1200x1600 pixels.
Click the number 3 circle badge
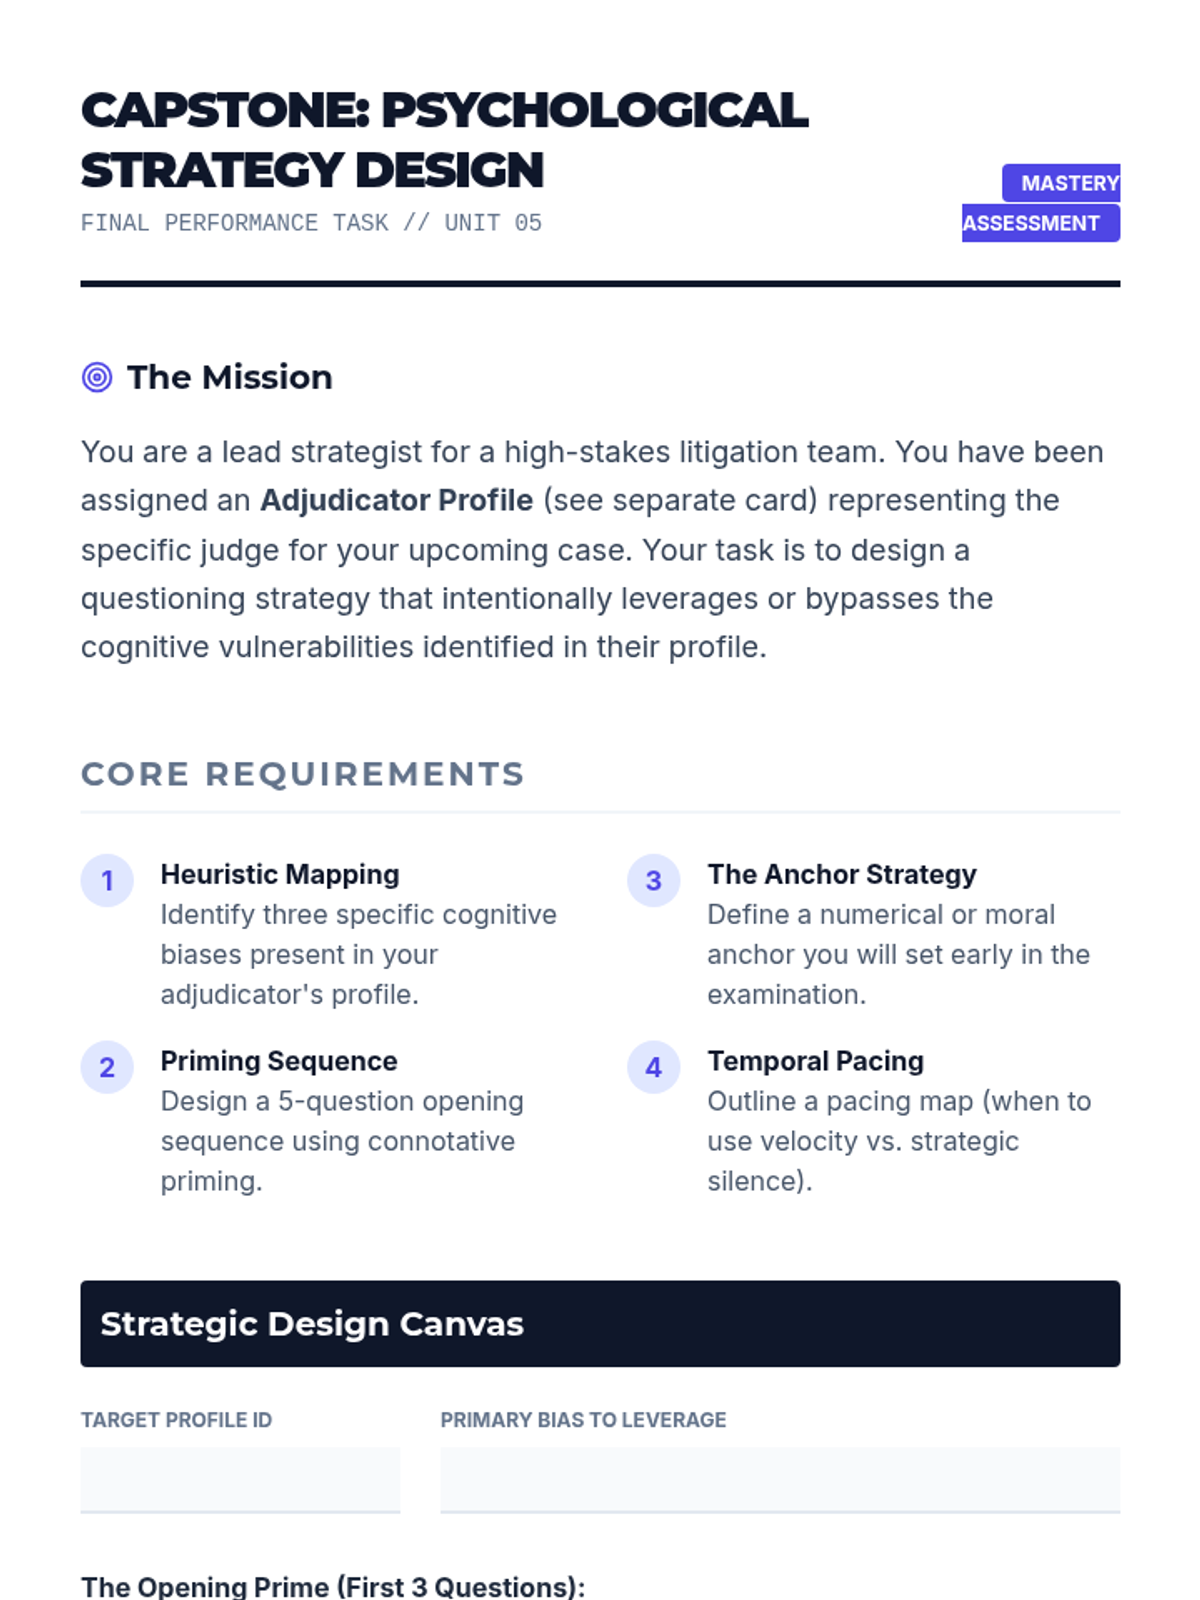point(653,881)
